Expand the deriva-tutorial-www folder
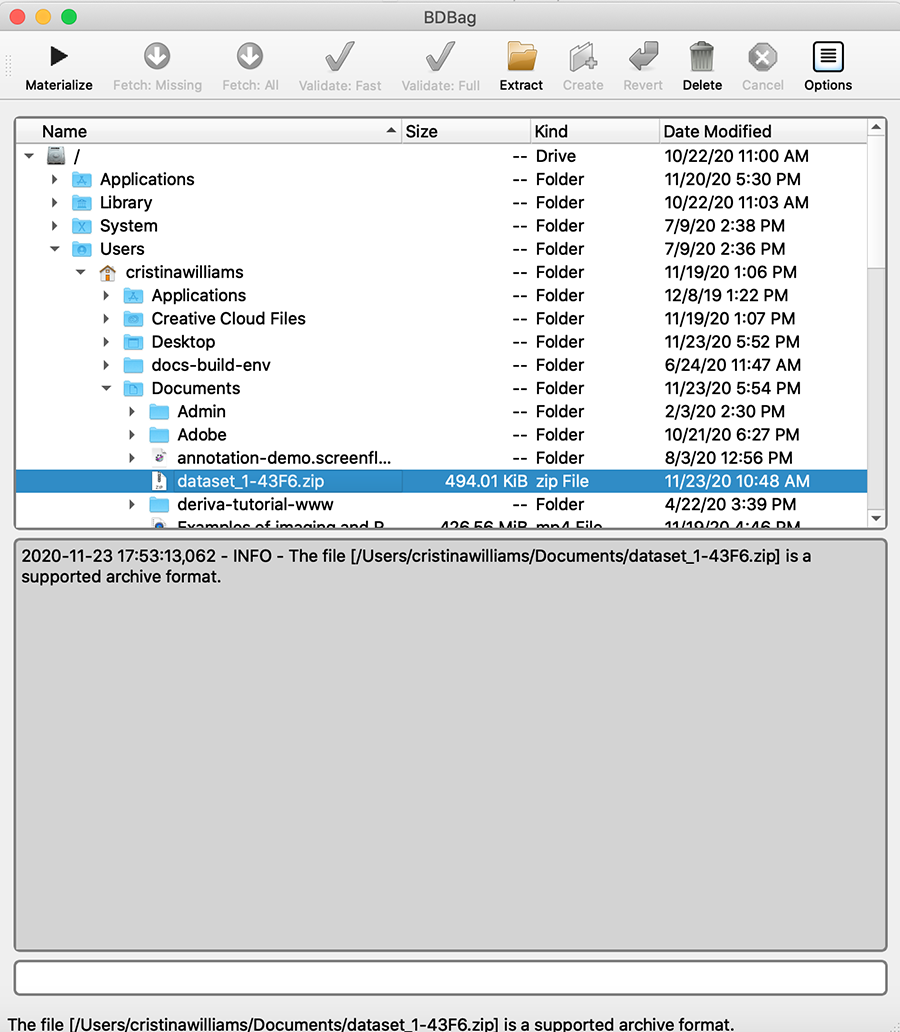900x1032 pixels. point(132,504)
